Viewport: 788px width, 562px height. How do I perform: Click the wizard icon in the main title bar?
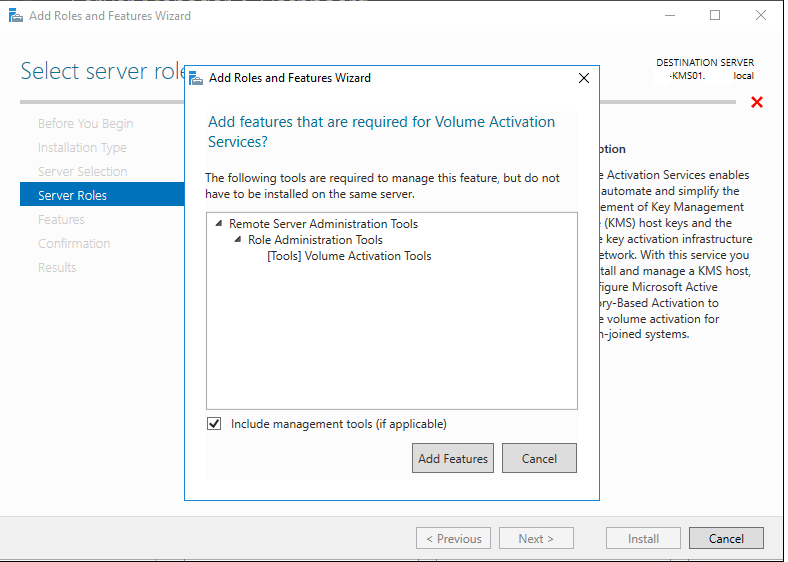(14, 16)
